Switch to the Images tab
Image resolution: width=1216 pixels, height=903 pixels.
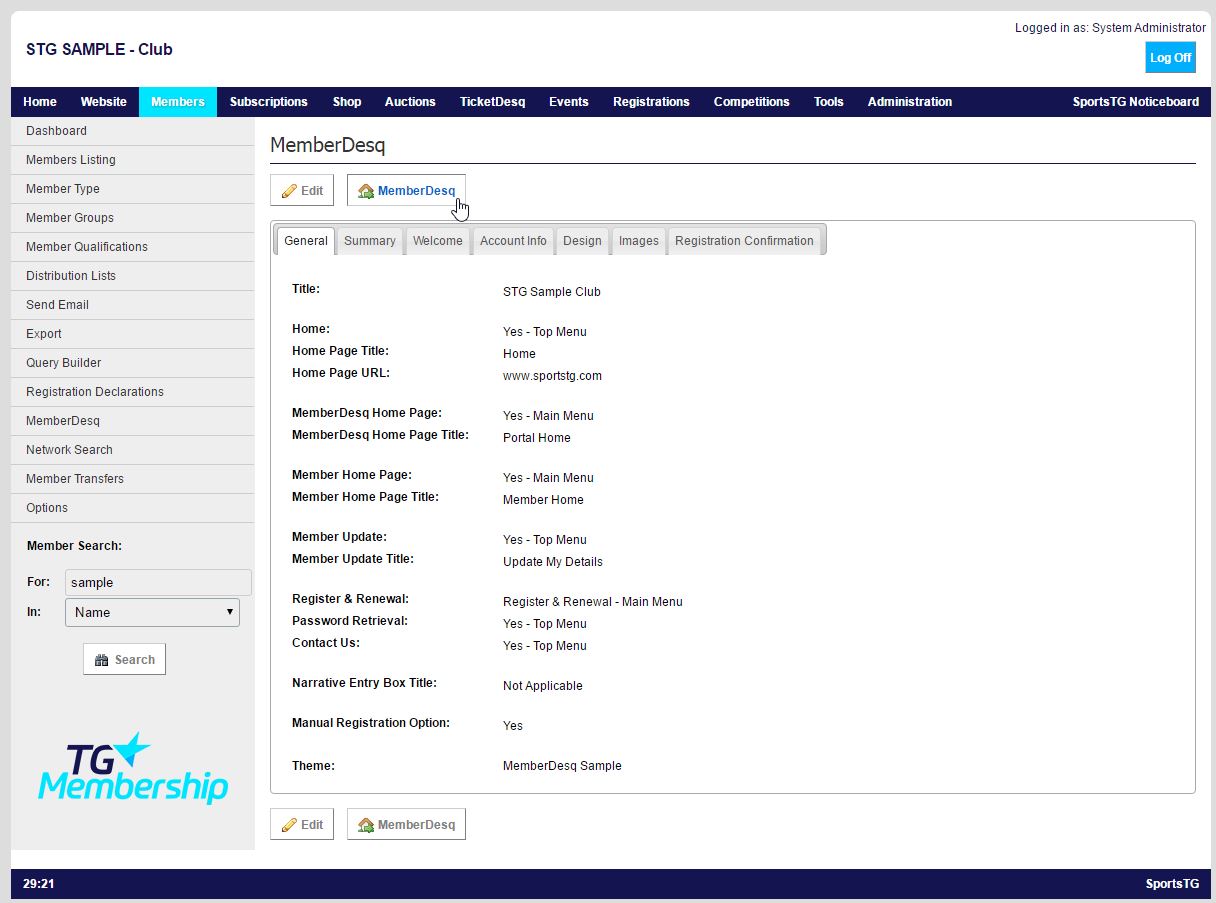(x=639, y=241)
